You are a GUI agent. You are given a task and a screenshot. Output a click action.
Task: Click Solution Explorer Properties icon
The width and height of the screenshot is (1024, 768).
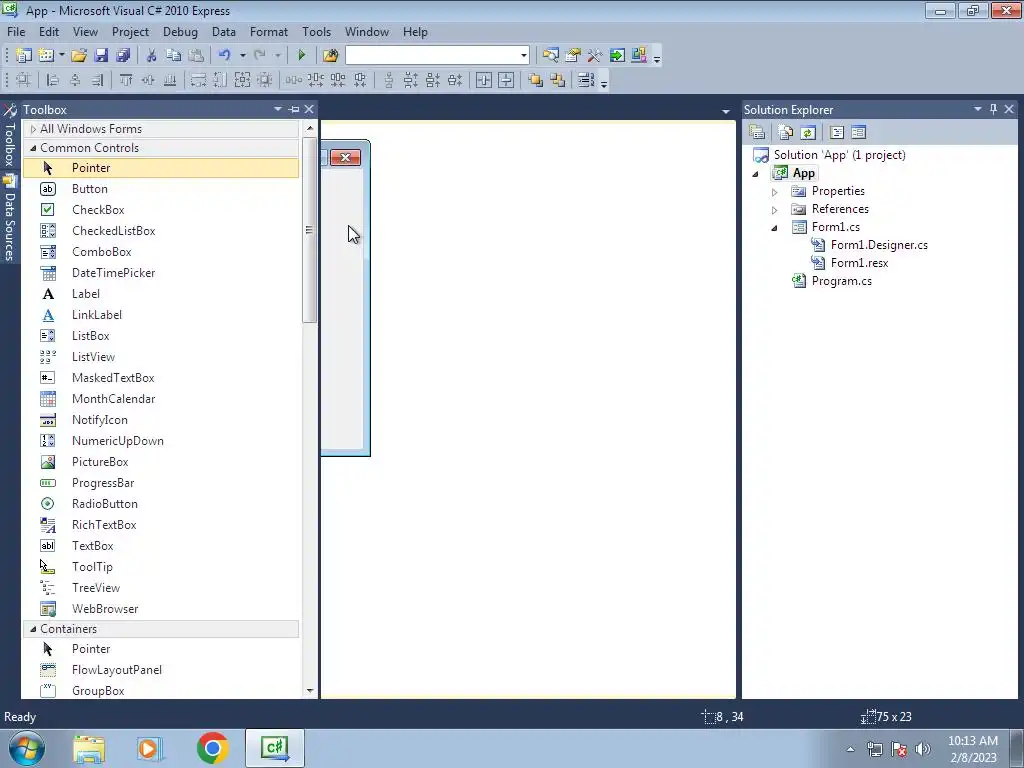[757, 133]
